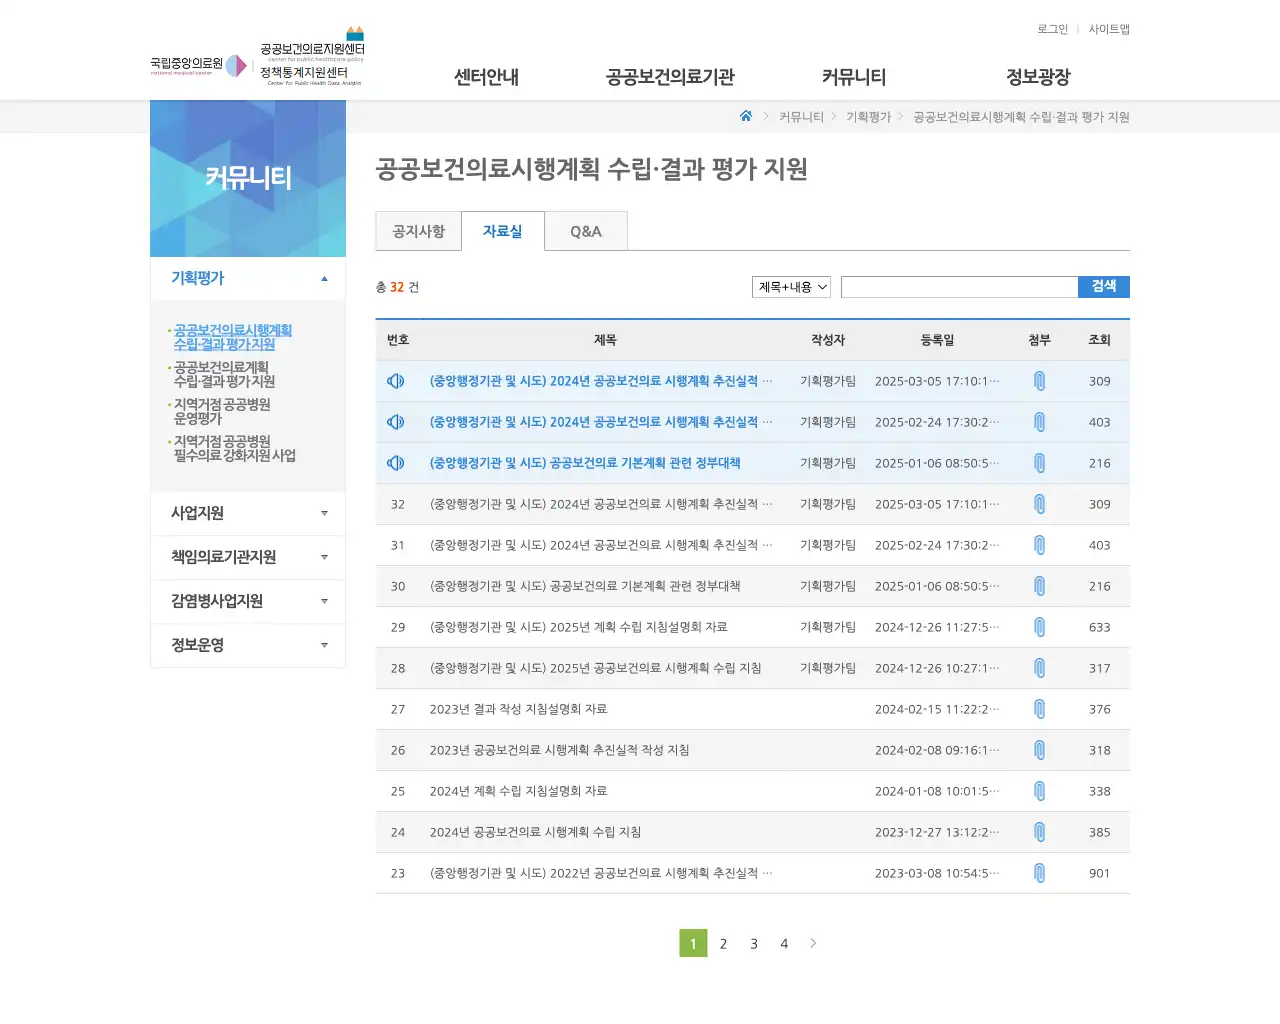Open the attachment paperclip for post 29
Screen dimensions: 1280x1024
1039,627
